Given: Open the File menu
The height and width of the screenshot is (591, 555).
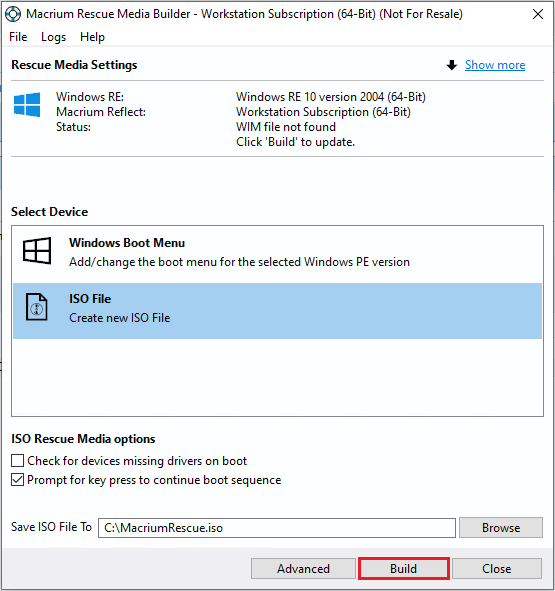Looking at the screenshot, I should [x=18, y=37].
